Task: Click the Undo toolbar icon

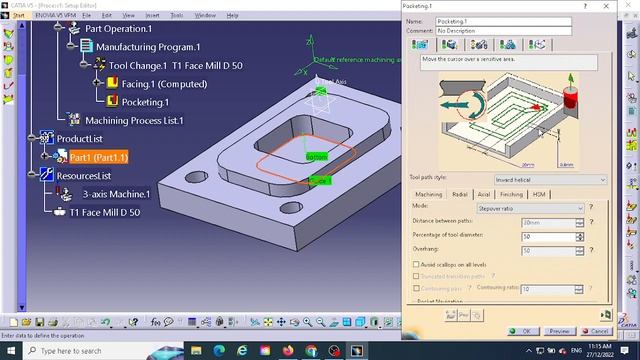Action: 105,322
